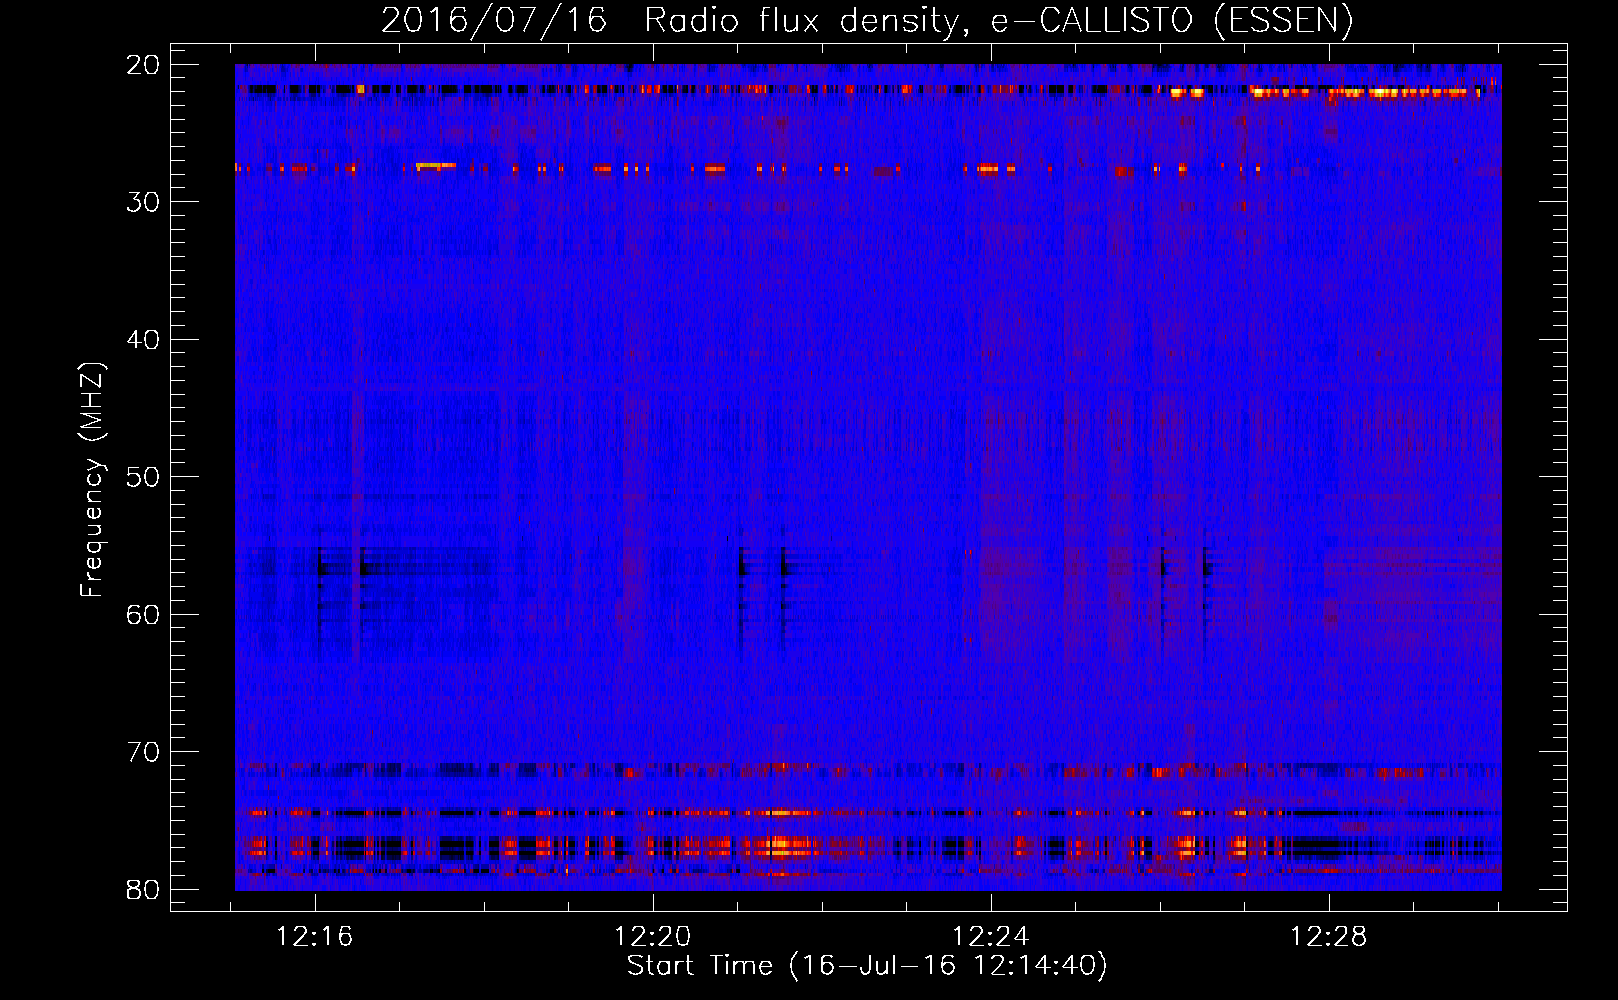Click the plot title mentioning e-CALLISTO (ESSEN)
The image size is (1618, 1000).
867,20
